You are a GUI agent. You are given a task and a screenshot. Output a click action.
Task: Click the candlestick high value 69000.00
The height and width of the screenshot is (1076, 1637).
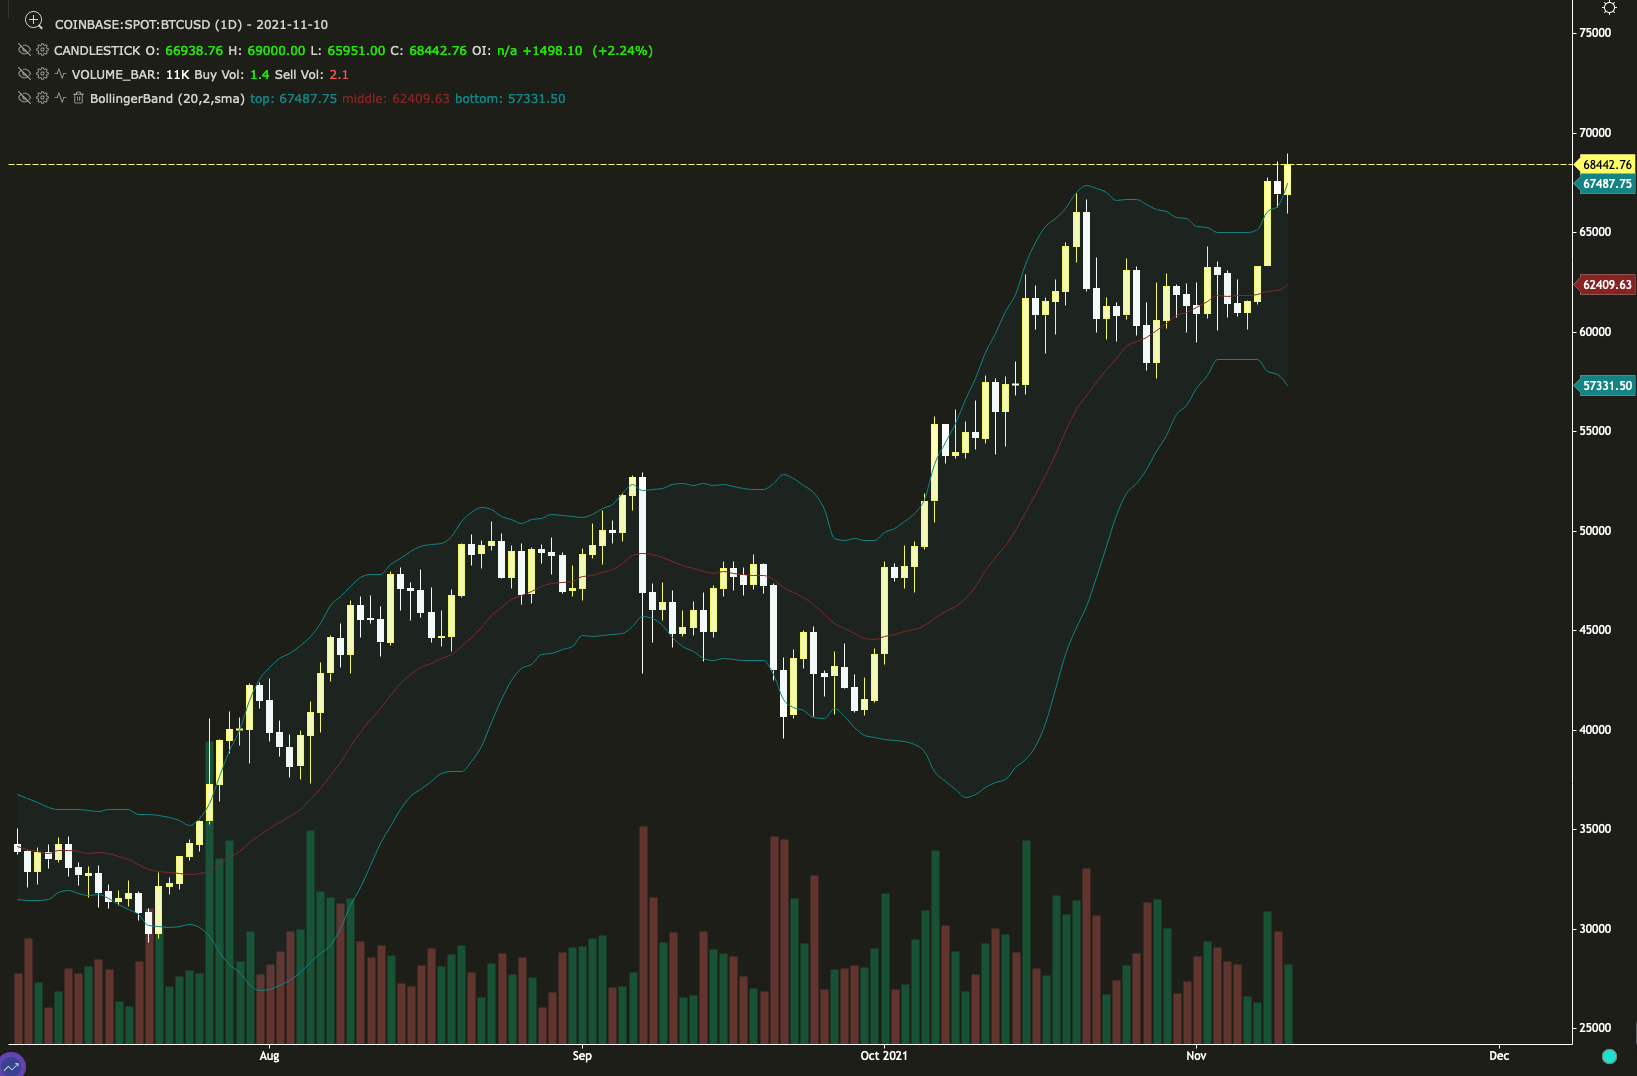275,50
